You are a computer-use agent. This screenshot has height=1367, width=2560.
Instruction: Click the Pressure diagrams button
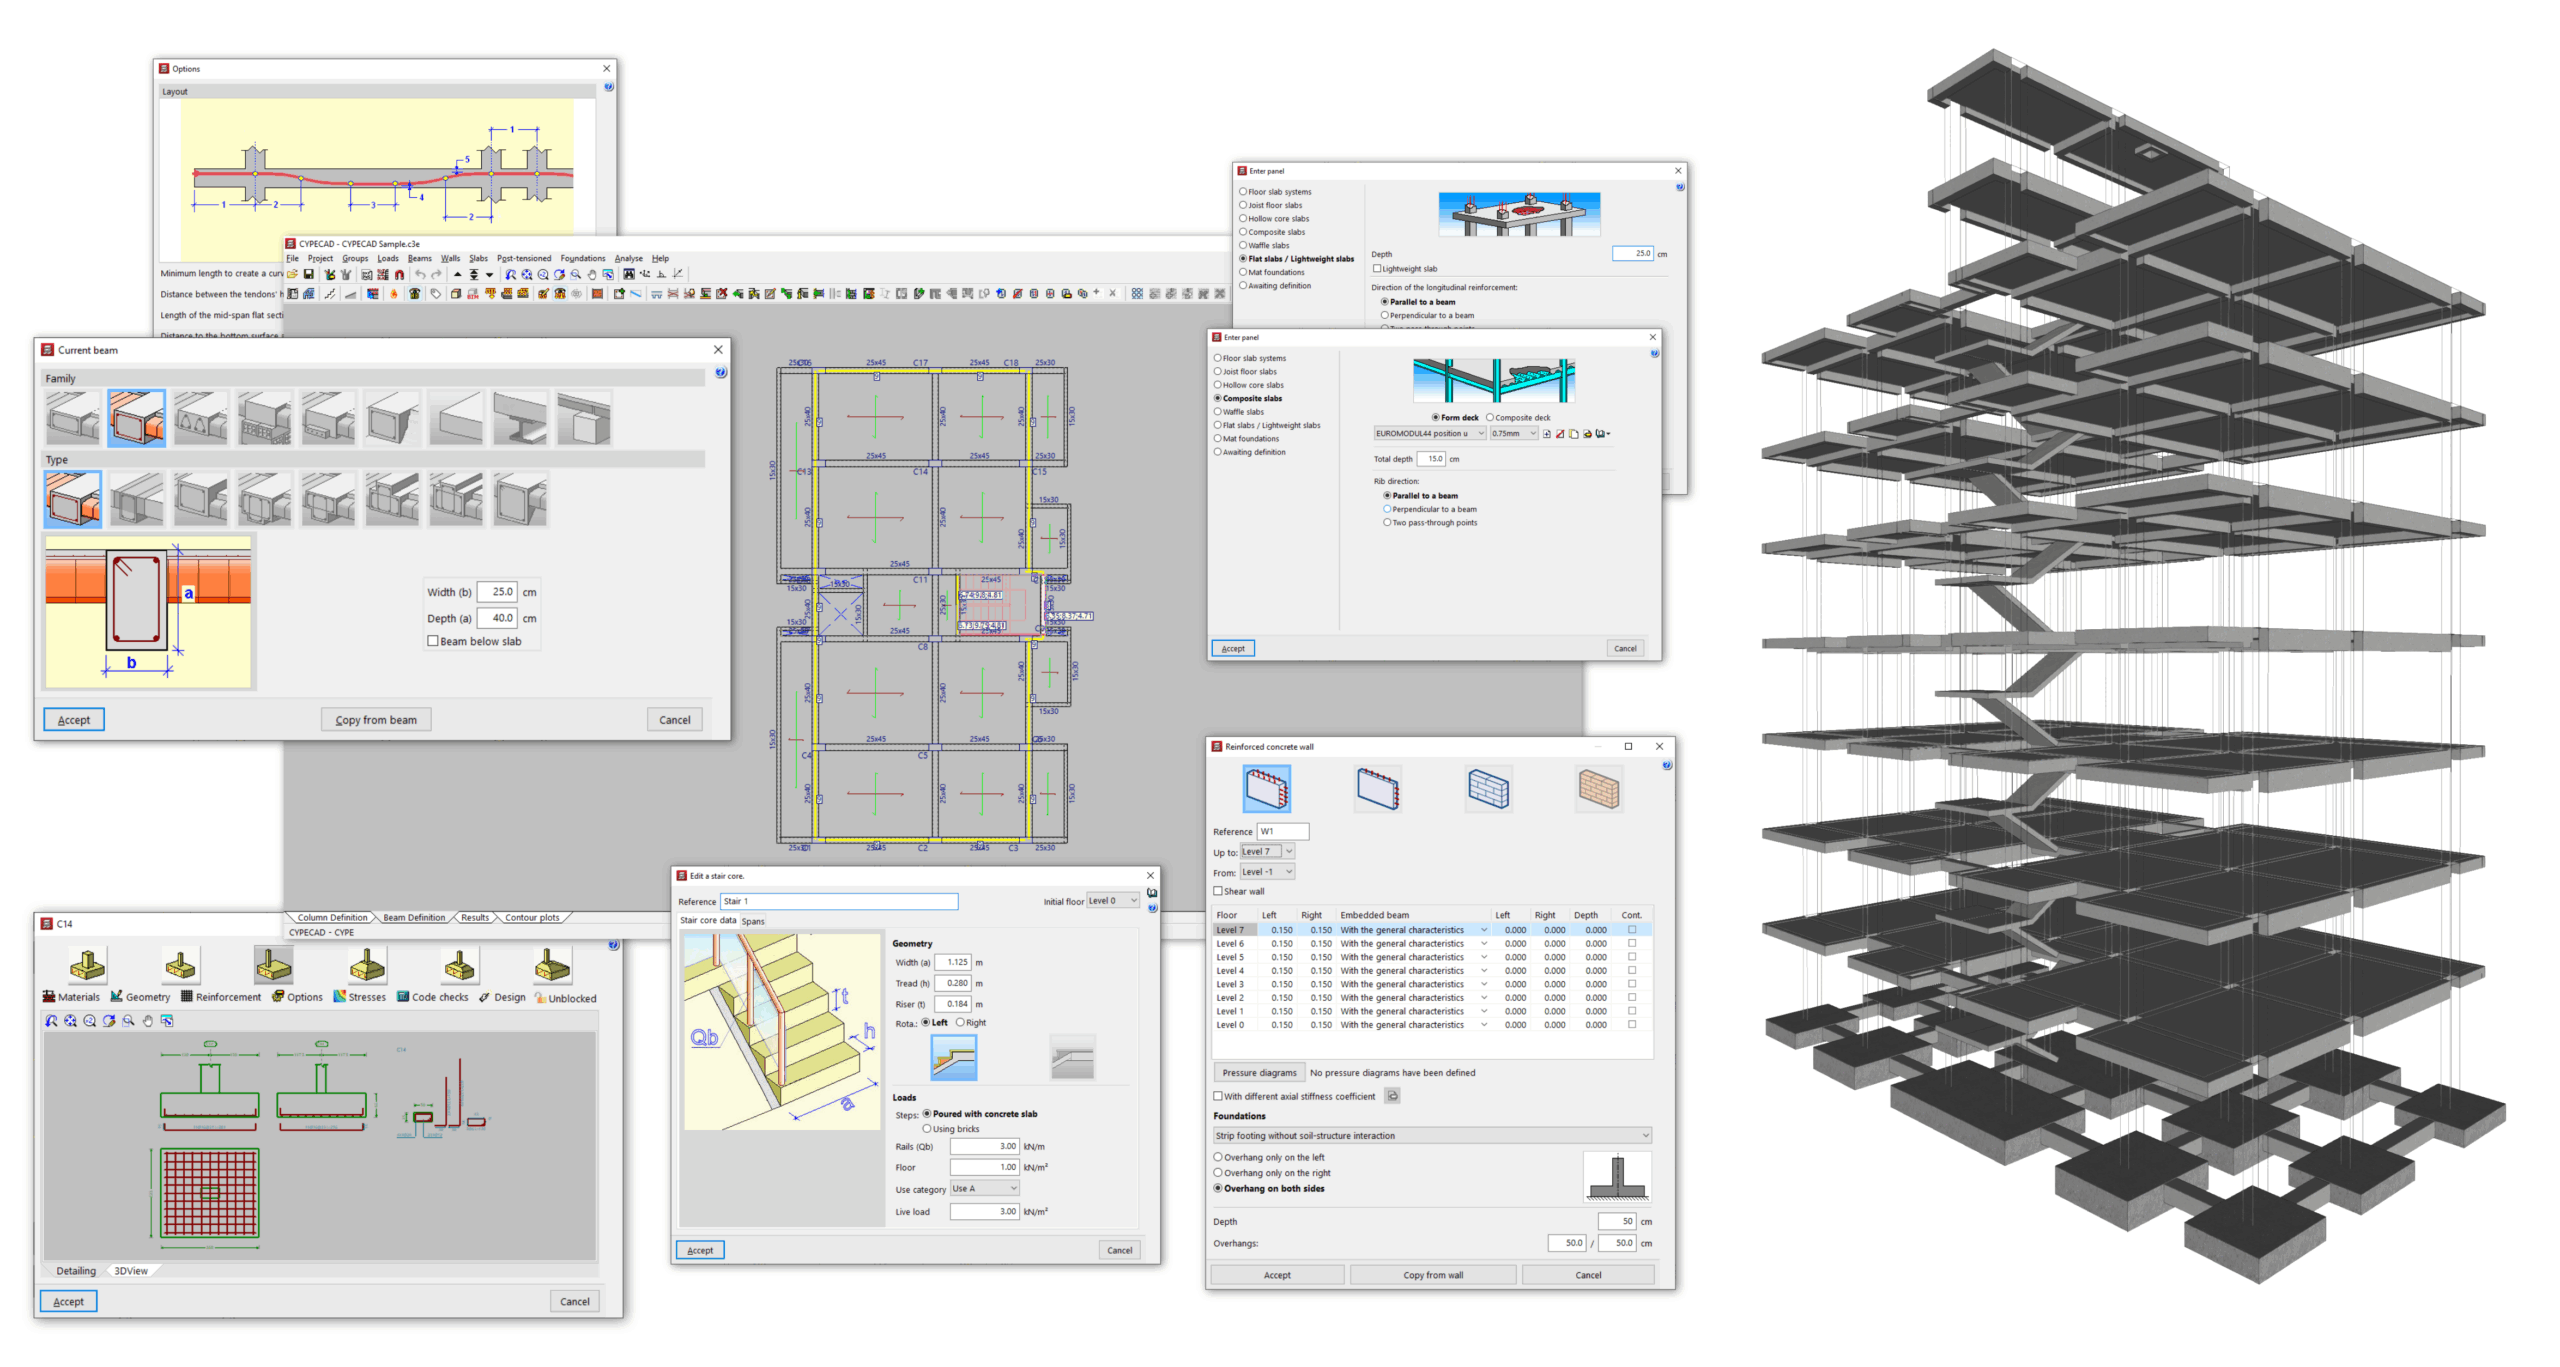click(1258, 1072)
